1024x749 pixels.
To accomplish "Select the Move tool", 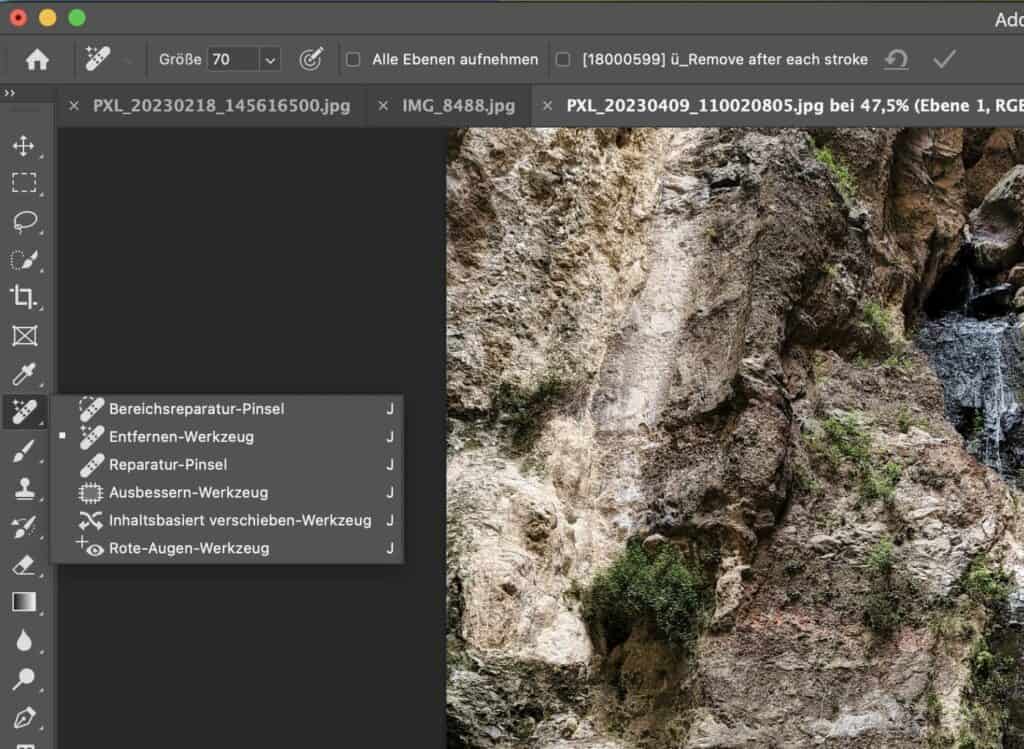I will tap(25, 145).
